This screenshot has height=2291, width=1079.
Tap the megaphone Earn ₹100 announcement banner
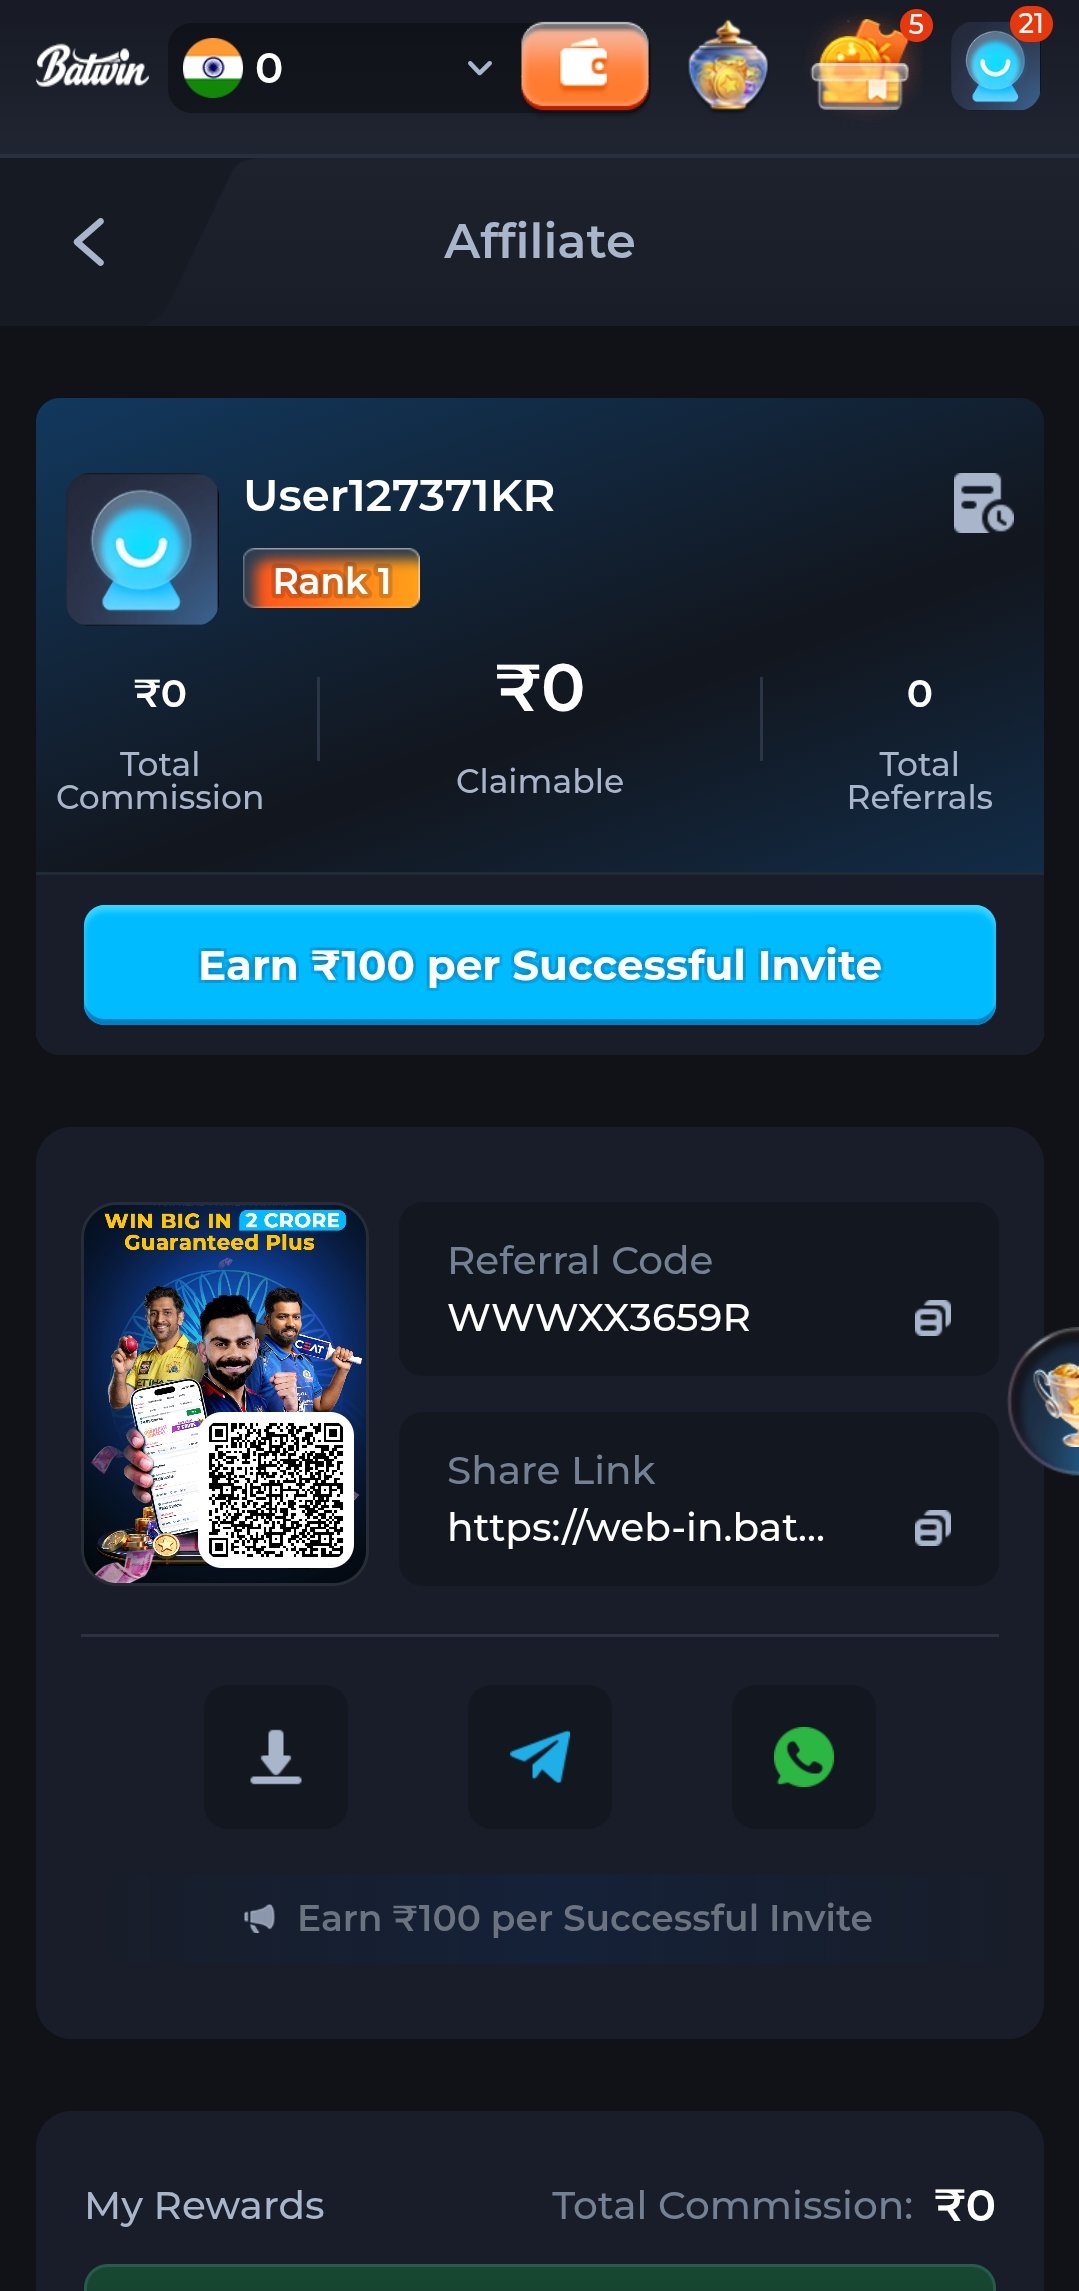[558, 1918]
